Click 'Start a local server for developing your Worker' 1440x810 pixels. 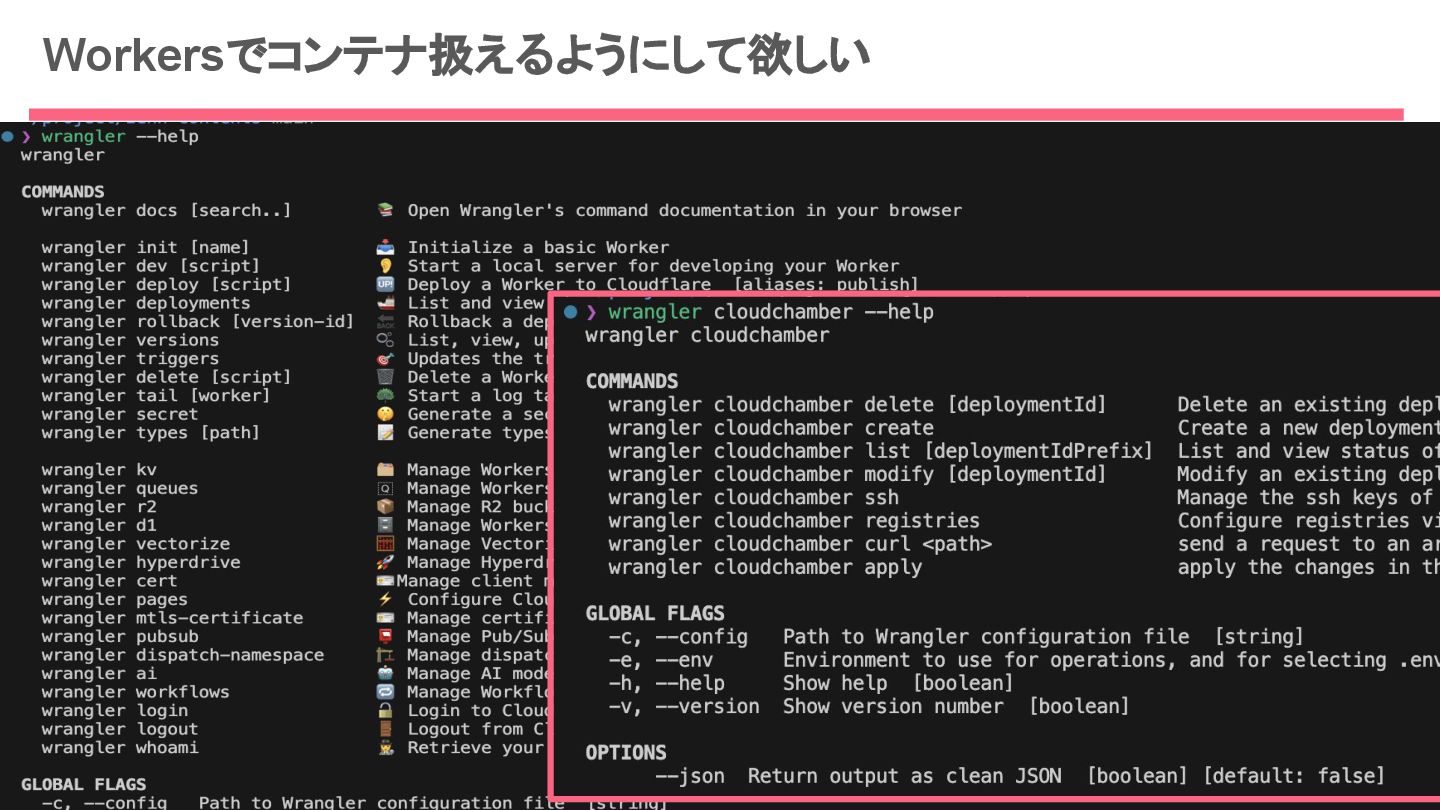tap(653, 266)
